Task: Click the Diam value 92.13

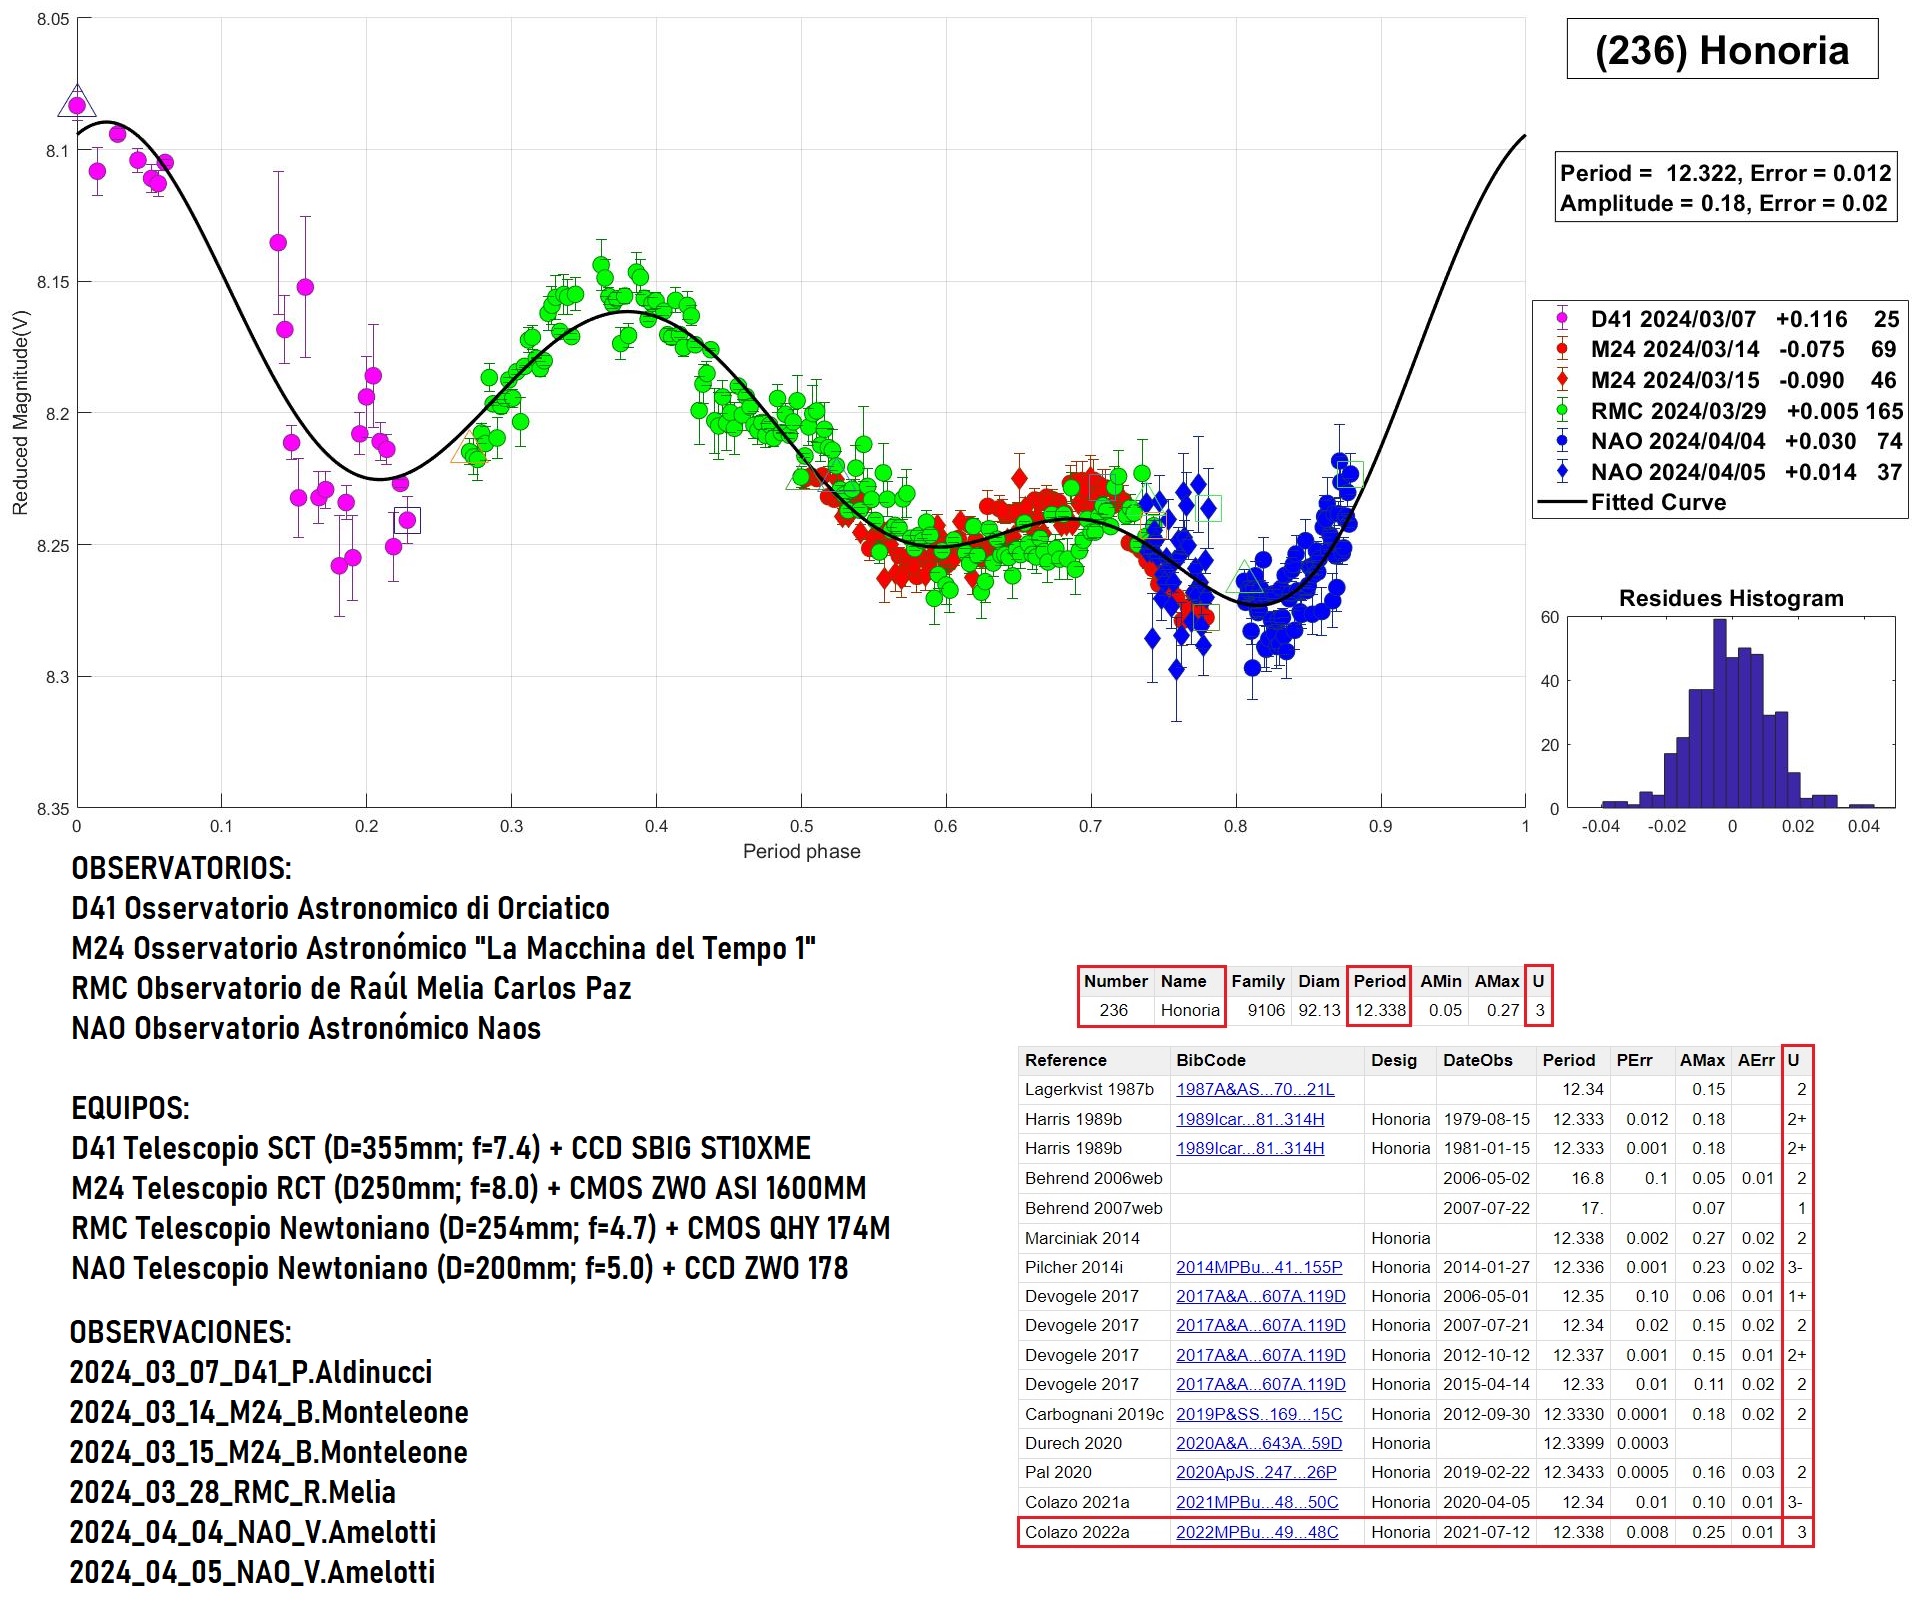Action: coord(1319,1010)
